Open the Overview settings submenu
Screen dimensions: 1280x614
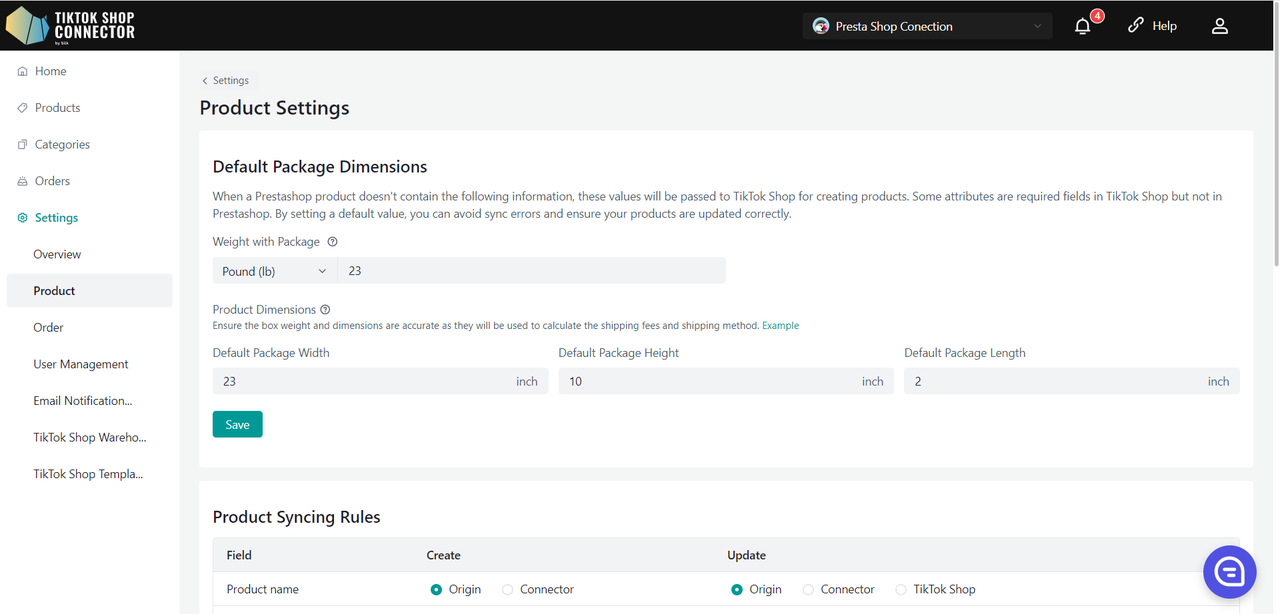(57, 255)
